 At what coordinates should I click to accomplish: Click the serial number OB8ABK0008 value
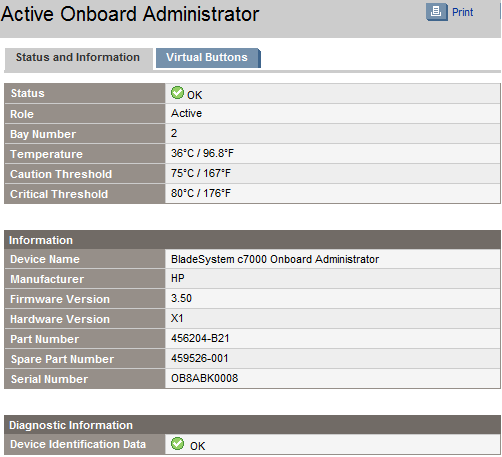click(x=204, y=378)
